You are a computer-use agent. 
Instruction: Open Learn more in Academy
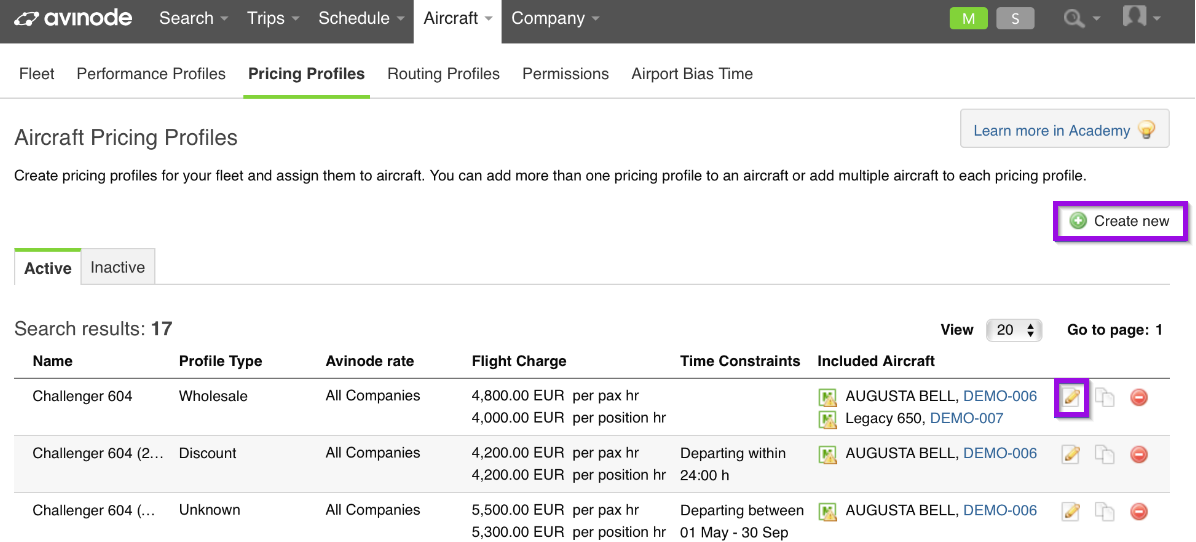(x=1064, y=130)
